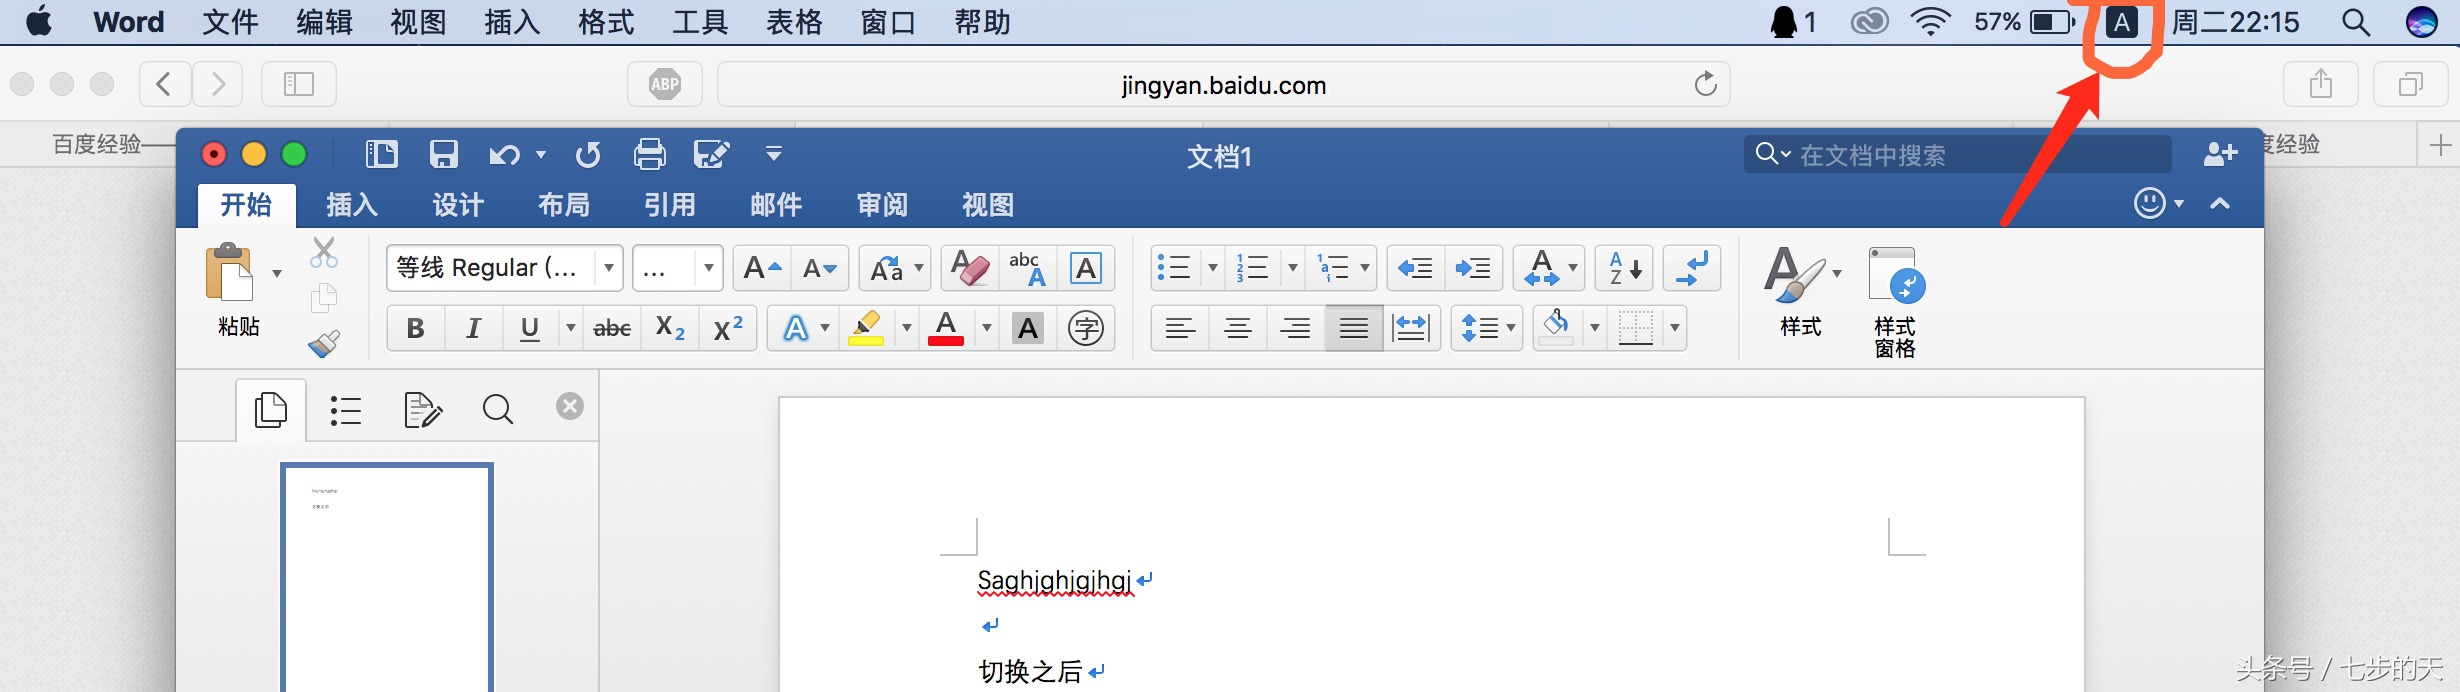Apply subscript X2 formatting
2460x692 pixels.
point(670,328)
